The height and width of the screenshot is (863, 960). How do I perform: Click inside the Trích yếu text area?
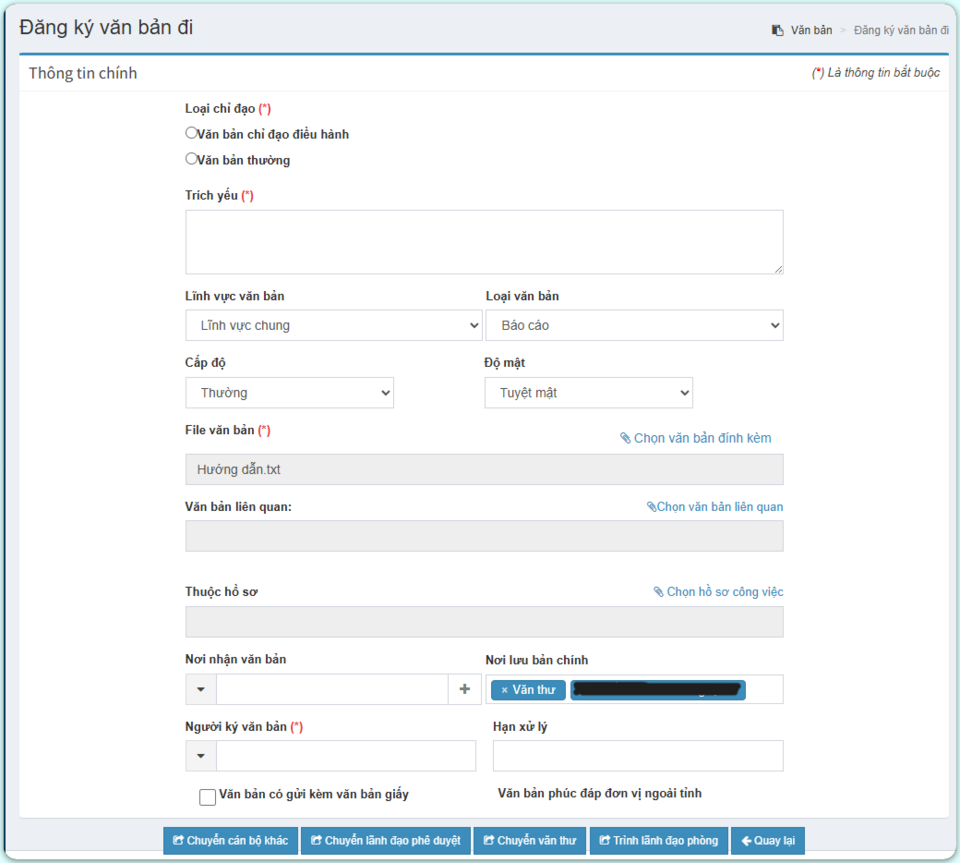click(x=484, y=242)
